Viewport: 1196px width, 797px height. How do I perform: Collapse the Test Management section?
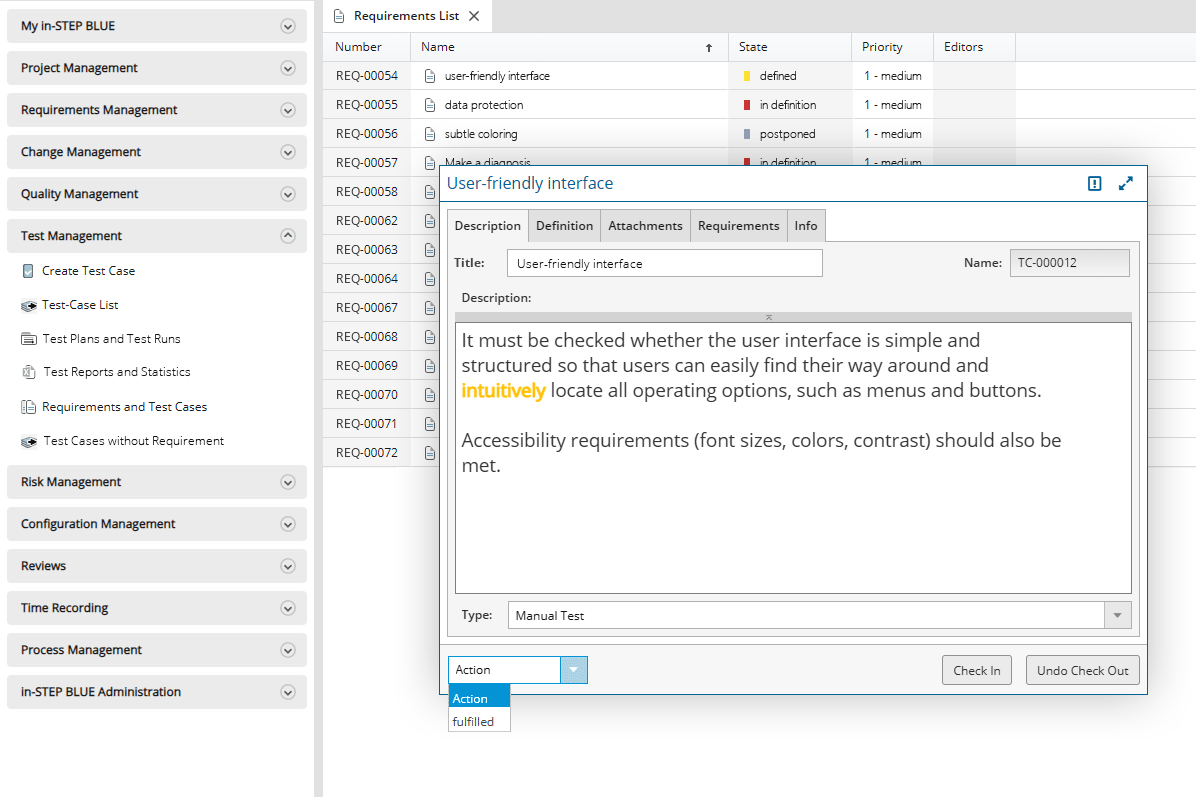click(x=288, y=236)
